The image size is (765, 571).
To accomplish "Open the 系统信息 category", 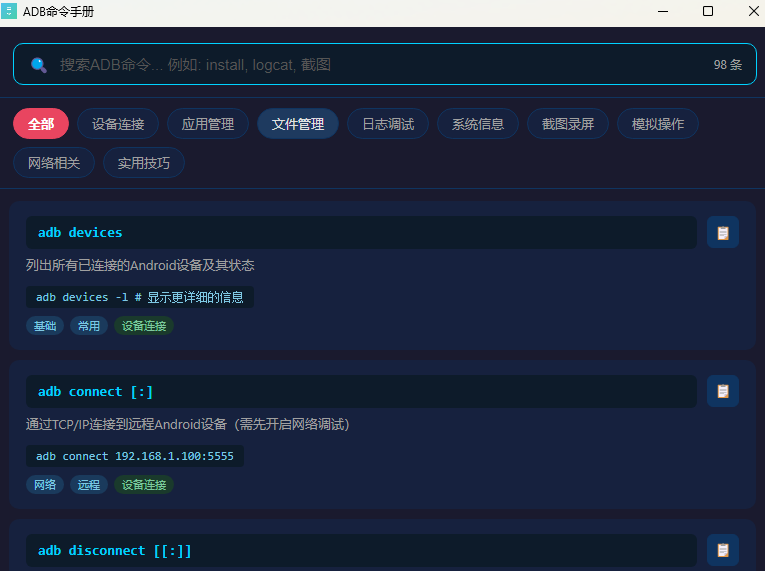I will (478, 124).
